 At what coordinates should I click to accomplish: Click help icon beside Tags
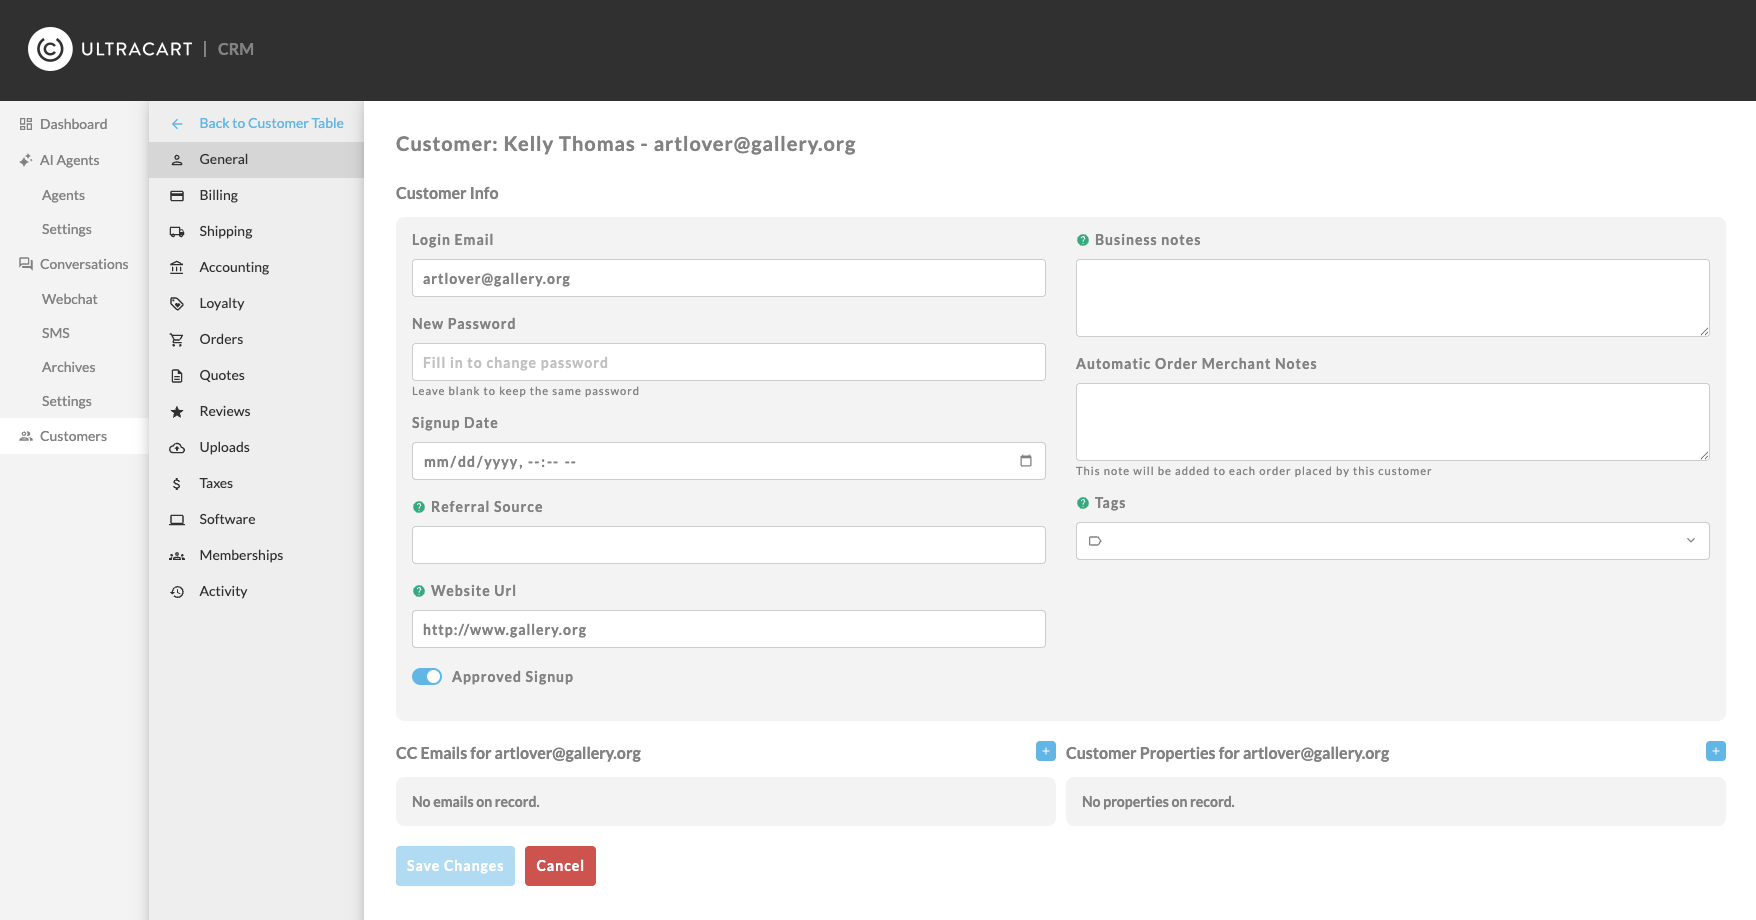[1082, 503]
